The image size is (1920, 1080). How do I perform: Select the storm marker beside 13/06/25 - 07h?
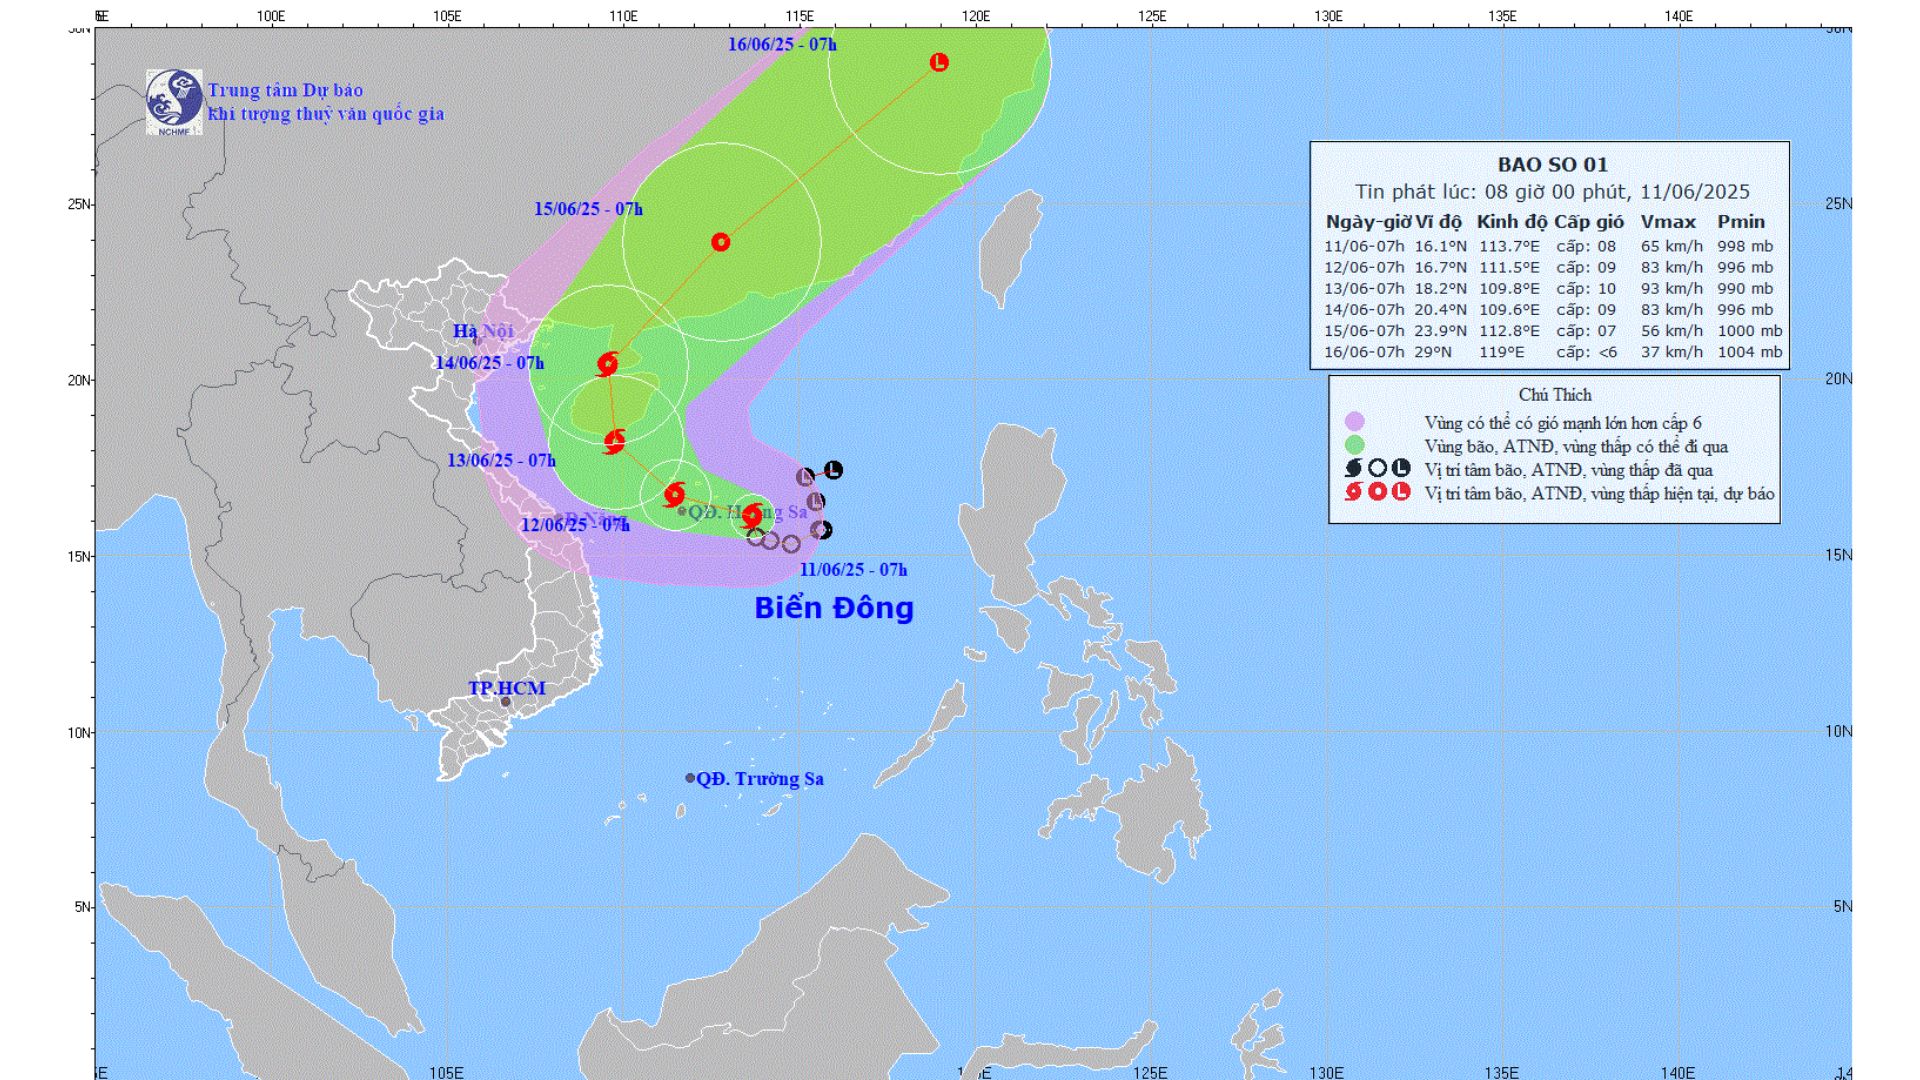point(614,440)
